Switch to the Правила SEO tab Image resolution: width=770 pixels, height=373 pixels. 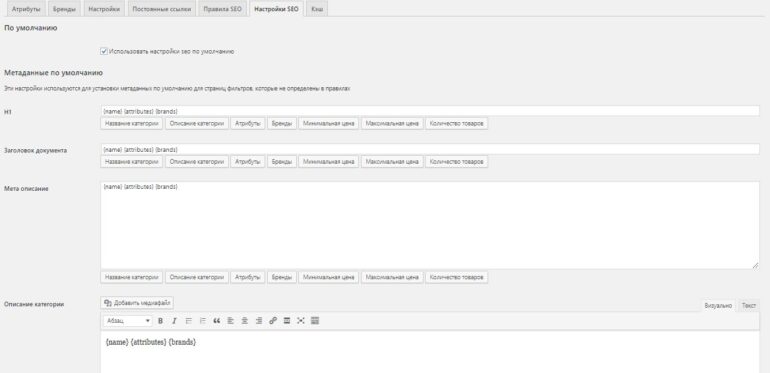pyautogui.click(x=222, y=9)
